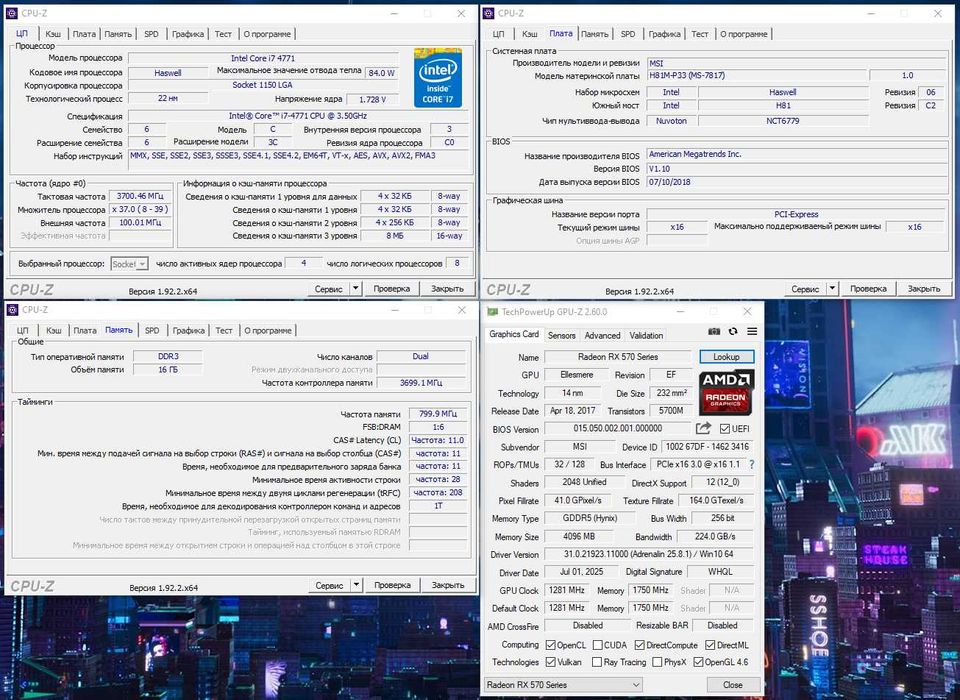The width and height of the screenshot is (960, 700).
Task: Click Проверка in the MSI motherboard window
Action: click(868, 288)
